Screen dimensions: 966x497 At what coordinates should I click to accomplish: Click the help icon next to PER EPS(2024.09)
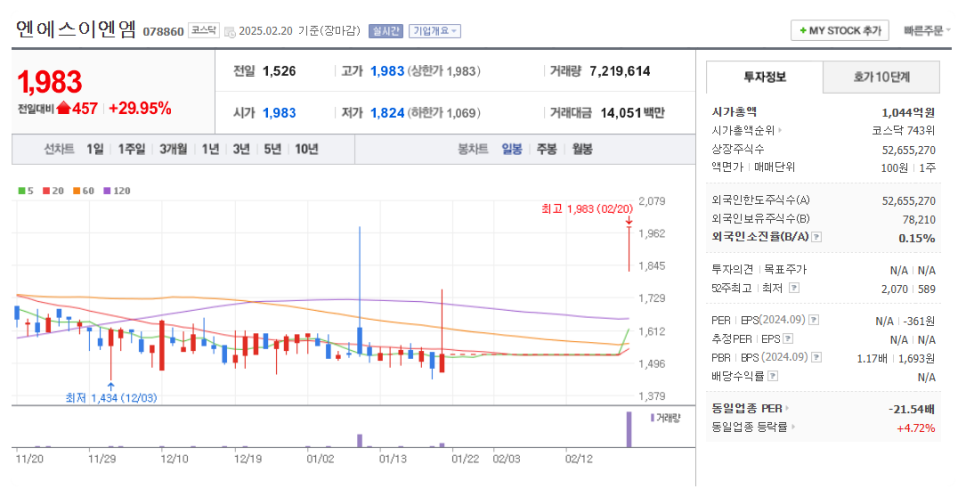814,320
